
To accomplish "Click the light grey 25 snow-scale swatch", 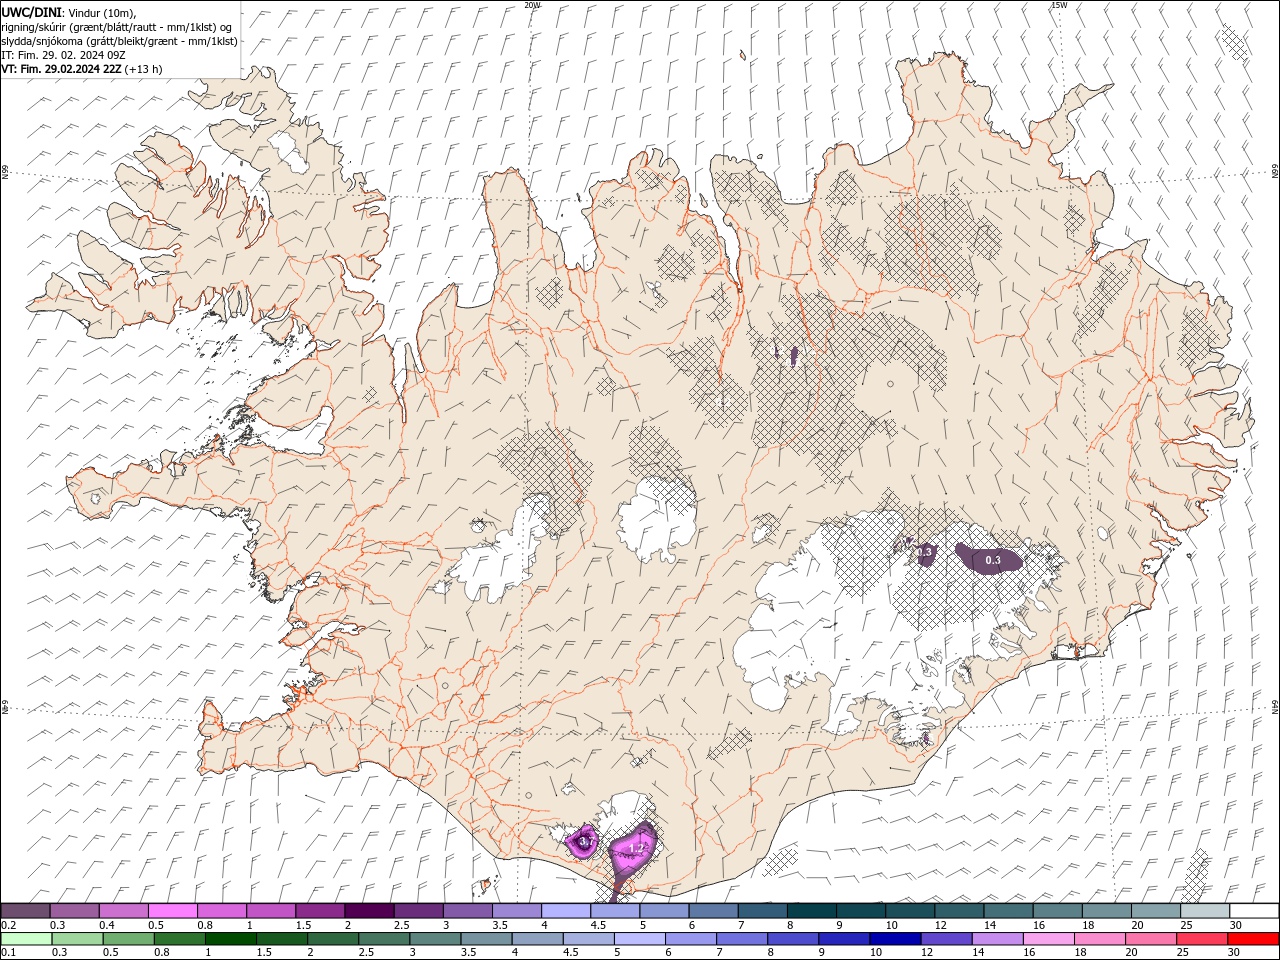I will point(1204,911).
